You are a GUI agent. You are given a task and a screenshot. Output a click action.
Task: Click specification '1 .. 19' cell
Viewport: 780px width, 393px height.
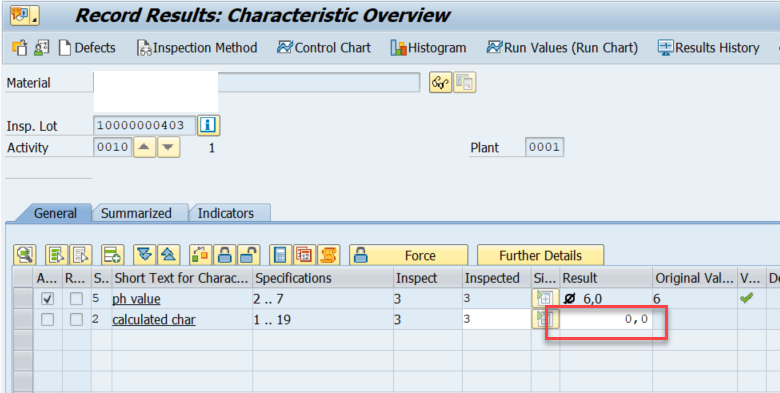(x=323, y=319)
